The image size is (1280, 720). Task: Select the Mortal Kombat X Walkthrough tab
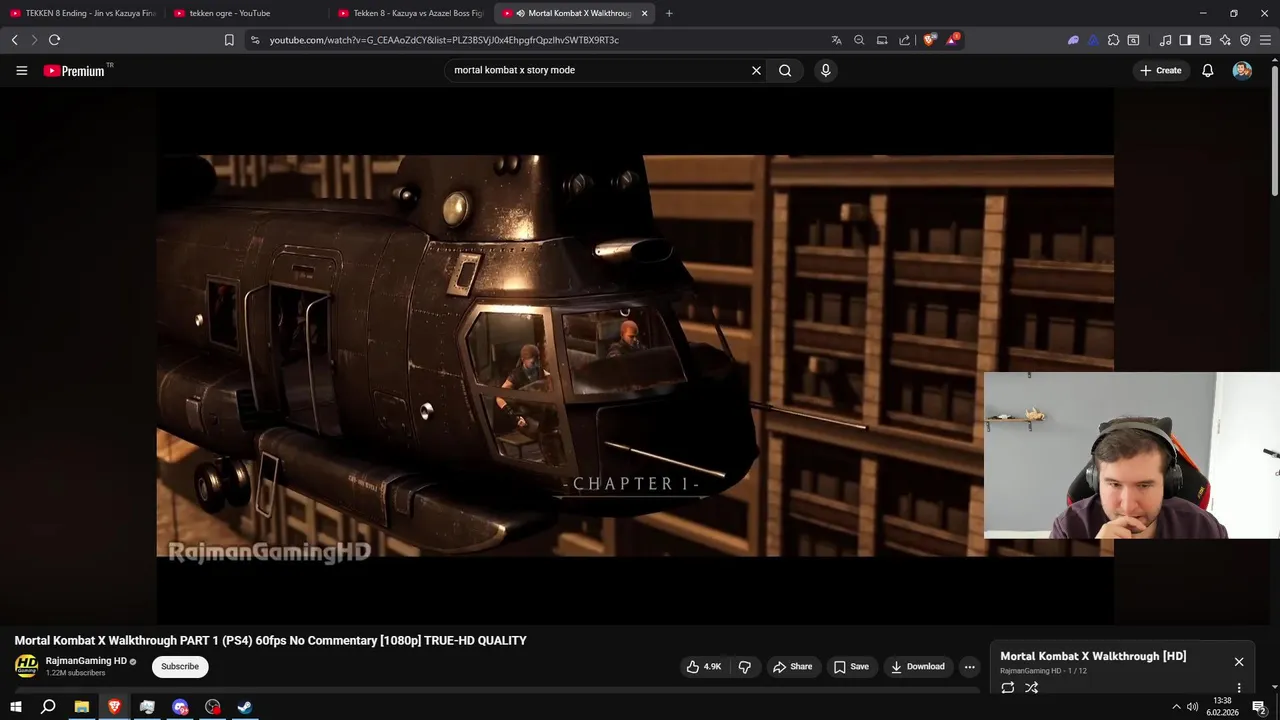573,13
